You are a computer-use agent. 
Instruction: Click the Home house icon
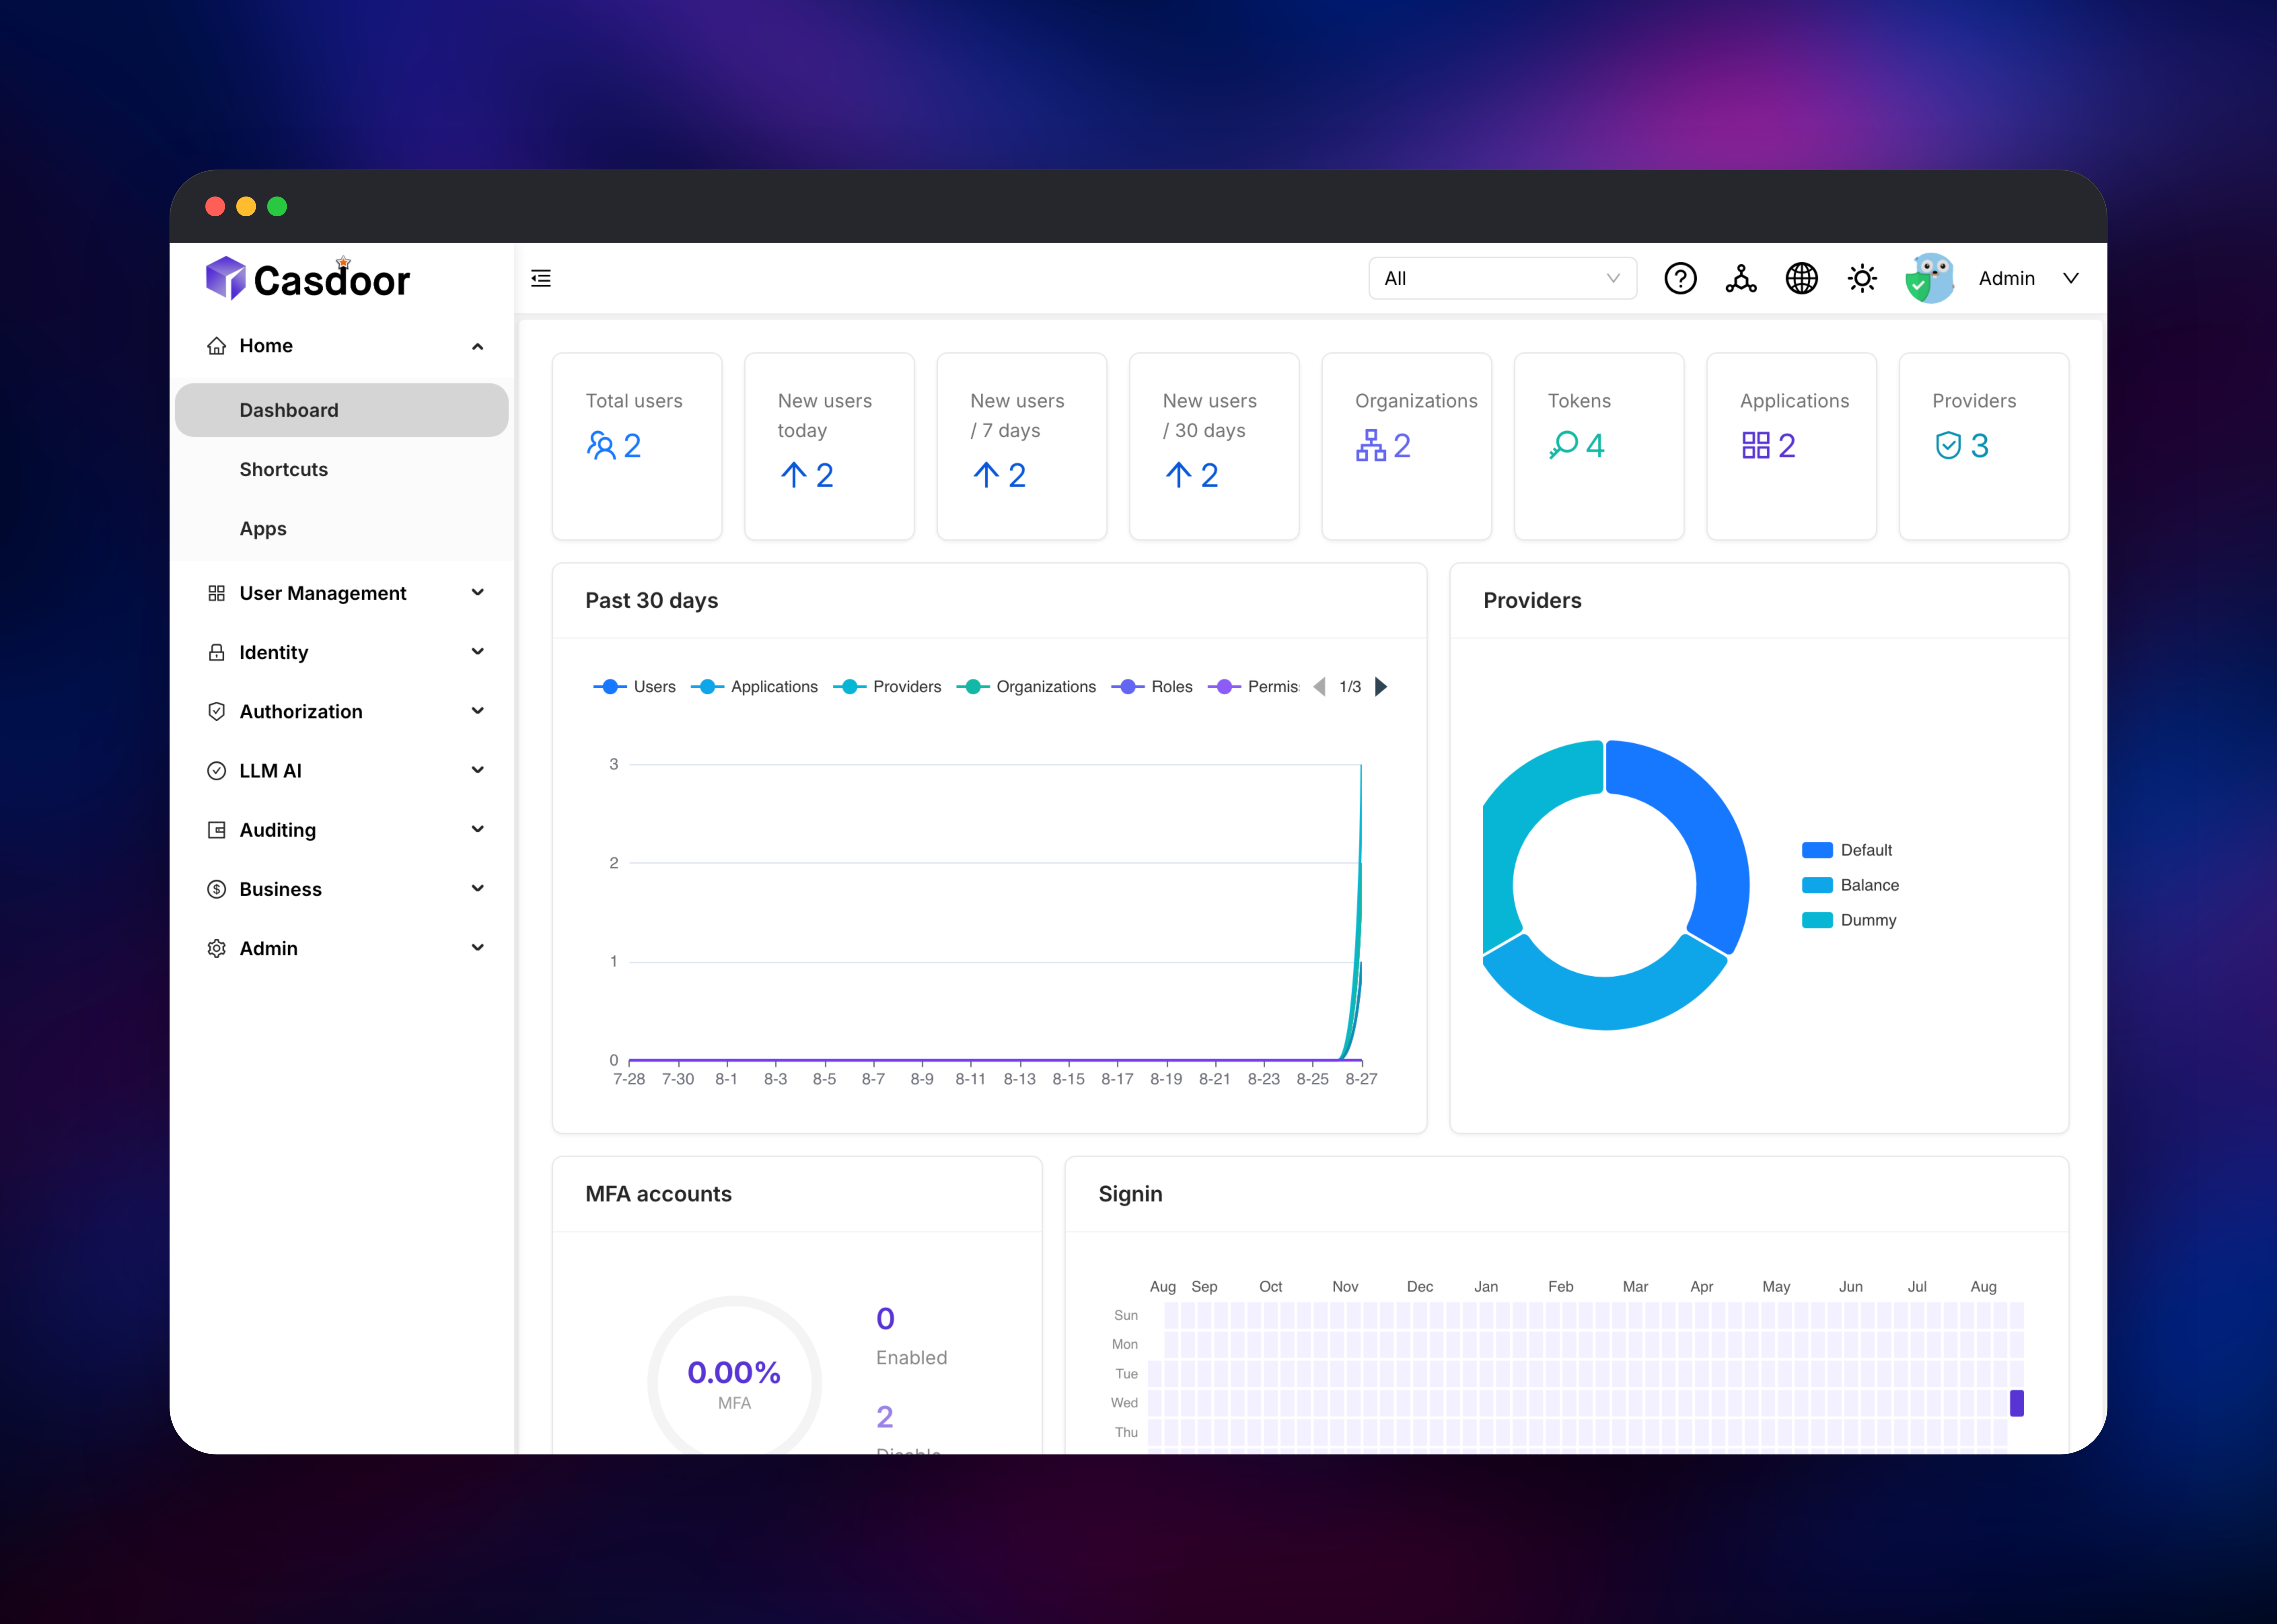coord(216,346)
